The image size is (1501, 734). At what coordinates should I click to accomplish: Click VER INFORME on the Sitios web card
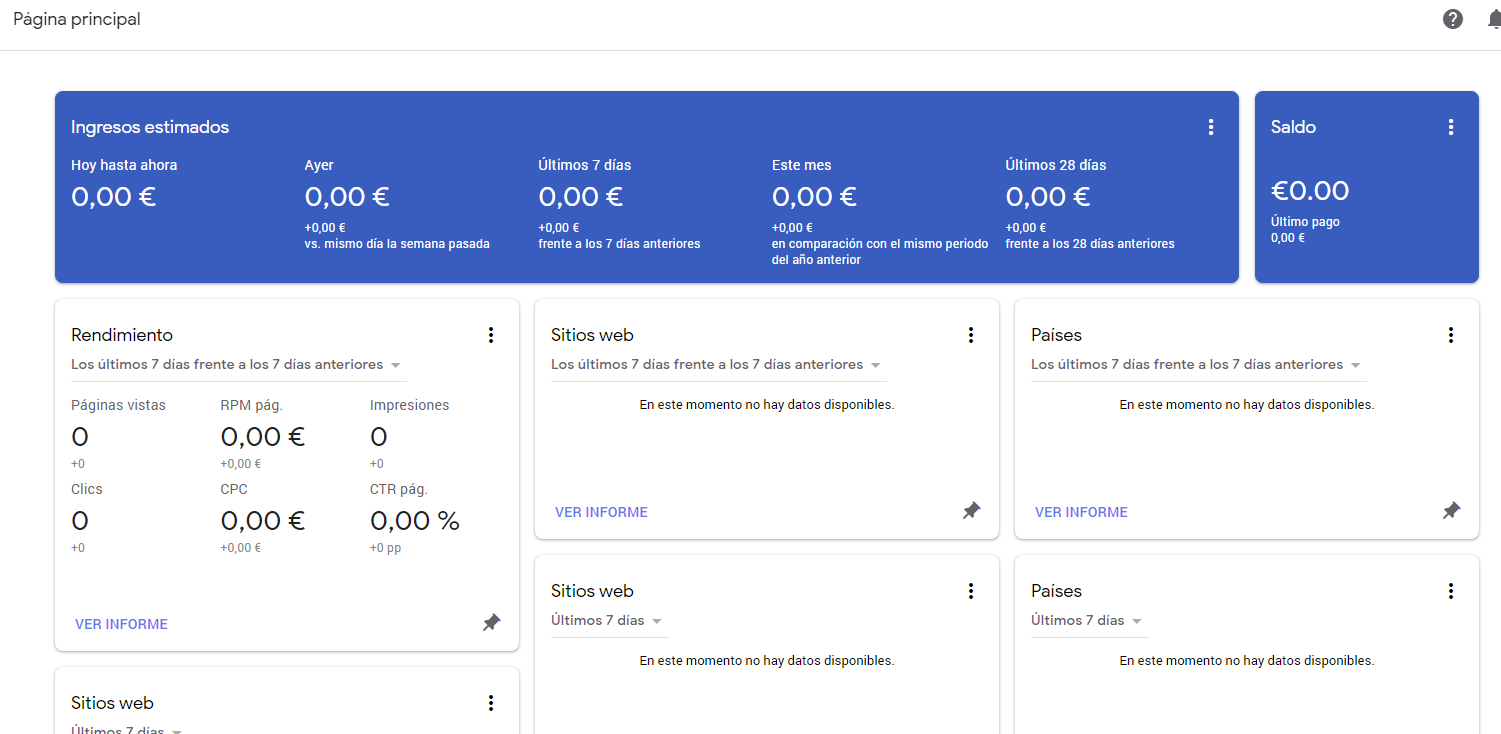pyautogui.click(x=601, y=511)
